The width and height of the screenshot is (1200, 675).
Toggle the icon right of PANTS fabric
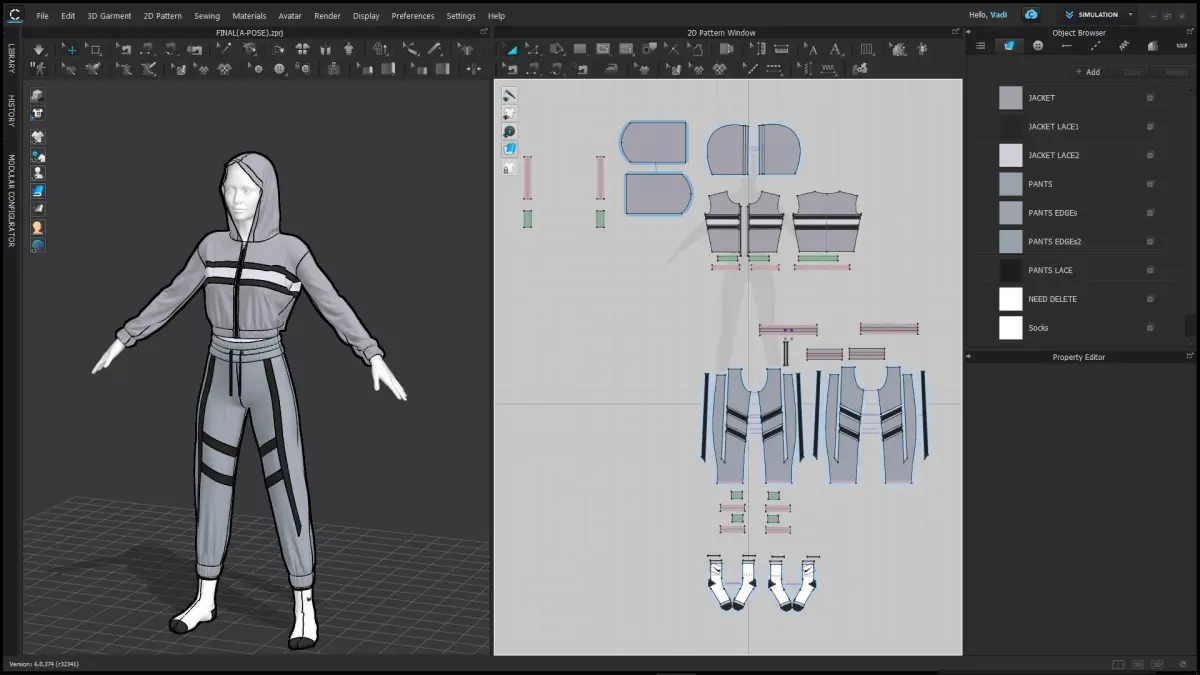pyautogui.click(x=1150, y=184)
